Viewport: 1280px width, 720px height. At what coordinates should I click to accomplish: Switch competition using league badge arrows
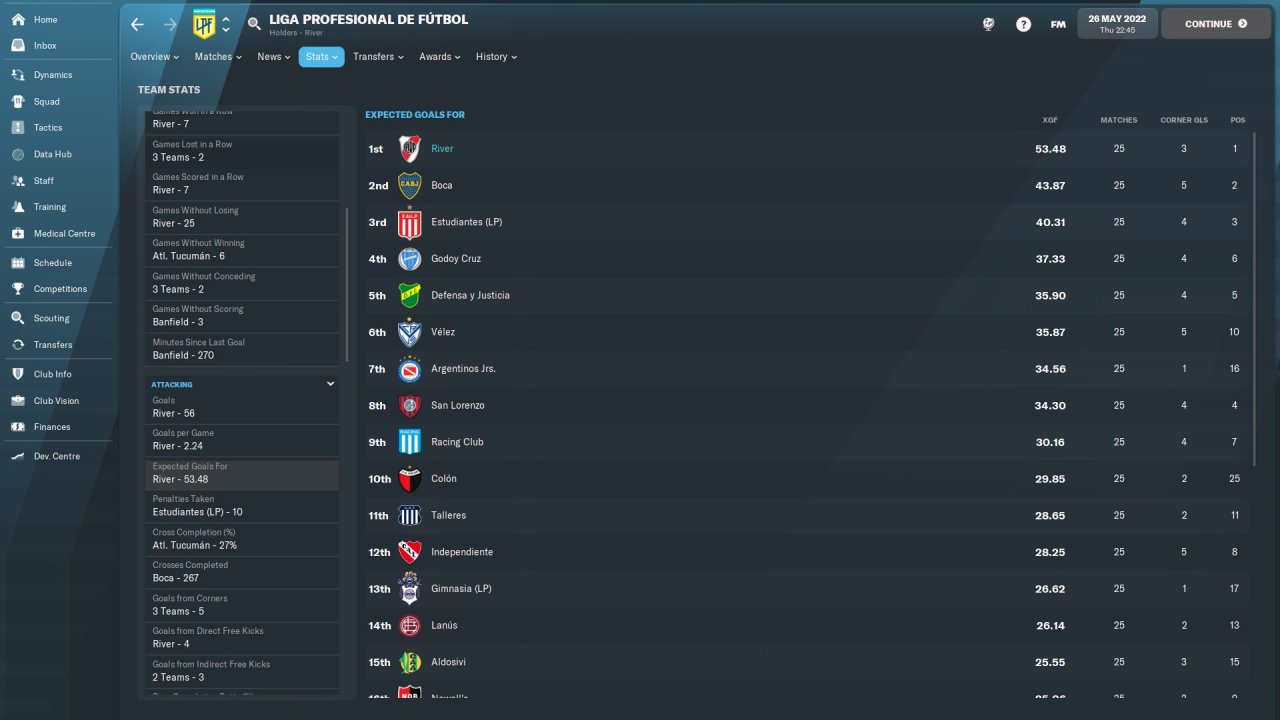pos(226,24)
